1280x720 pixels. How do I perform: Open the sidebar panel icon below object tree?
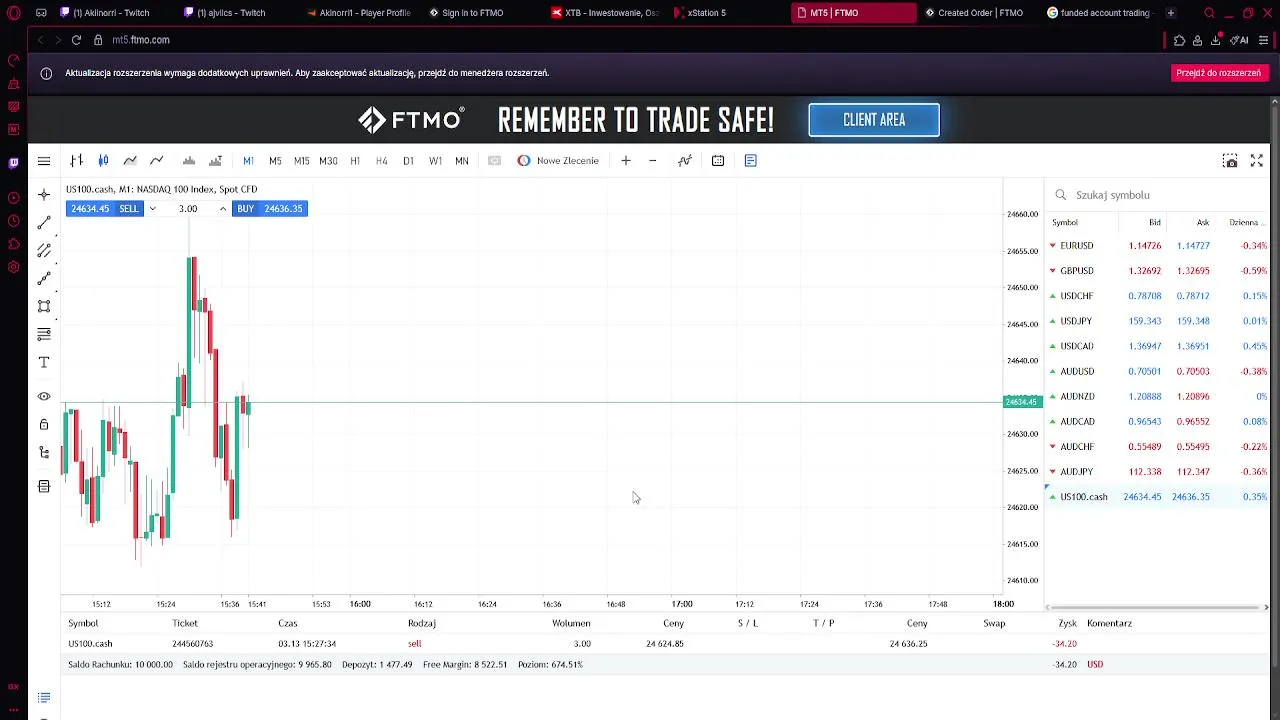click(44, 486)
